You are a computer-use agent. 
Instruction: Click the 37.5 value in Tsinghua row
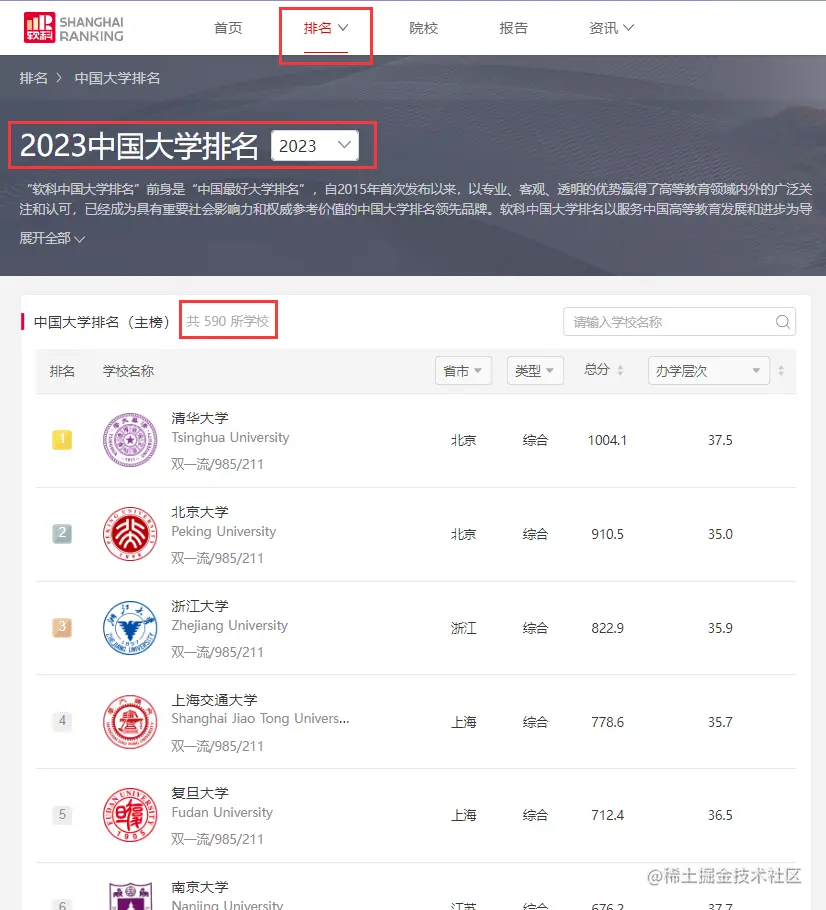tap(720, 440)
